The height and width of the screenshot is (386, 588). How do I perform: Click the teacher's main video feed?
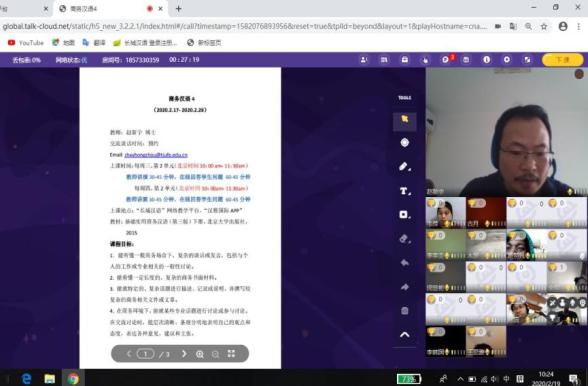click(507, 132)
